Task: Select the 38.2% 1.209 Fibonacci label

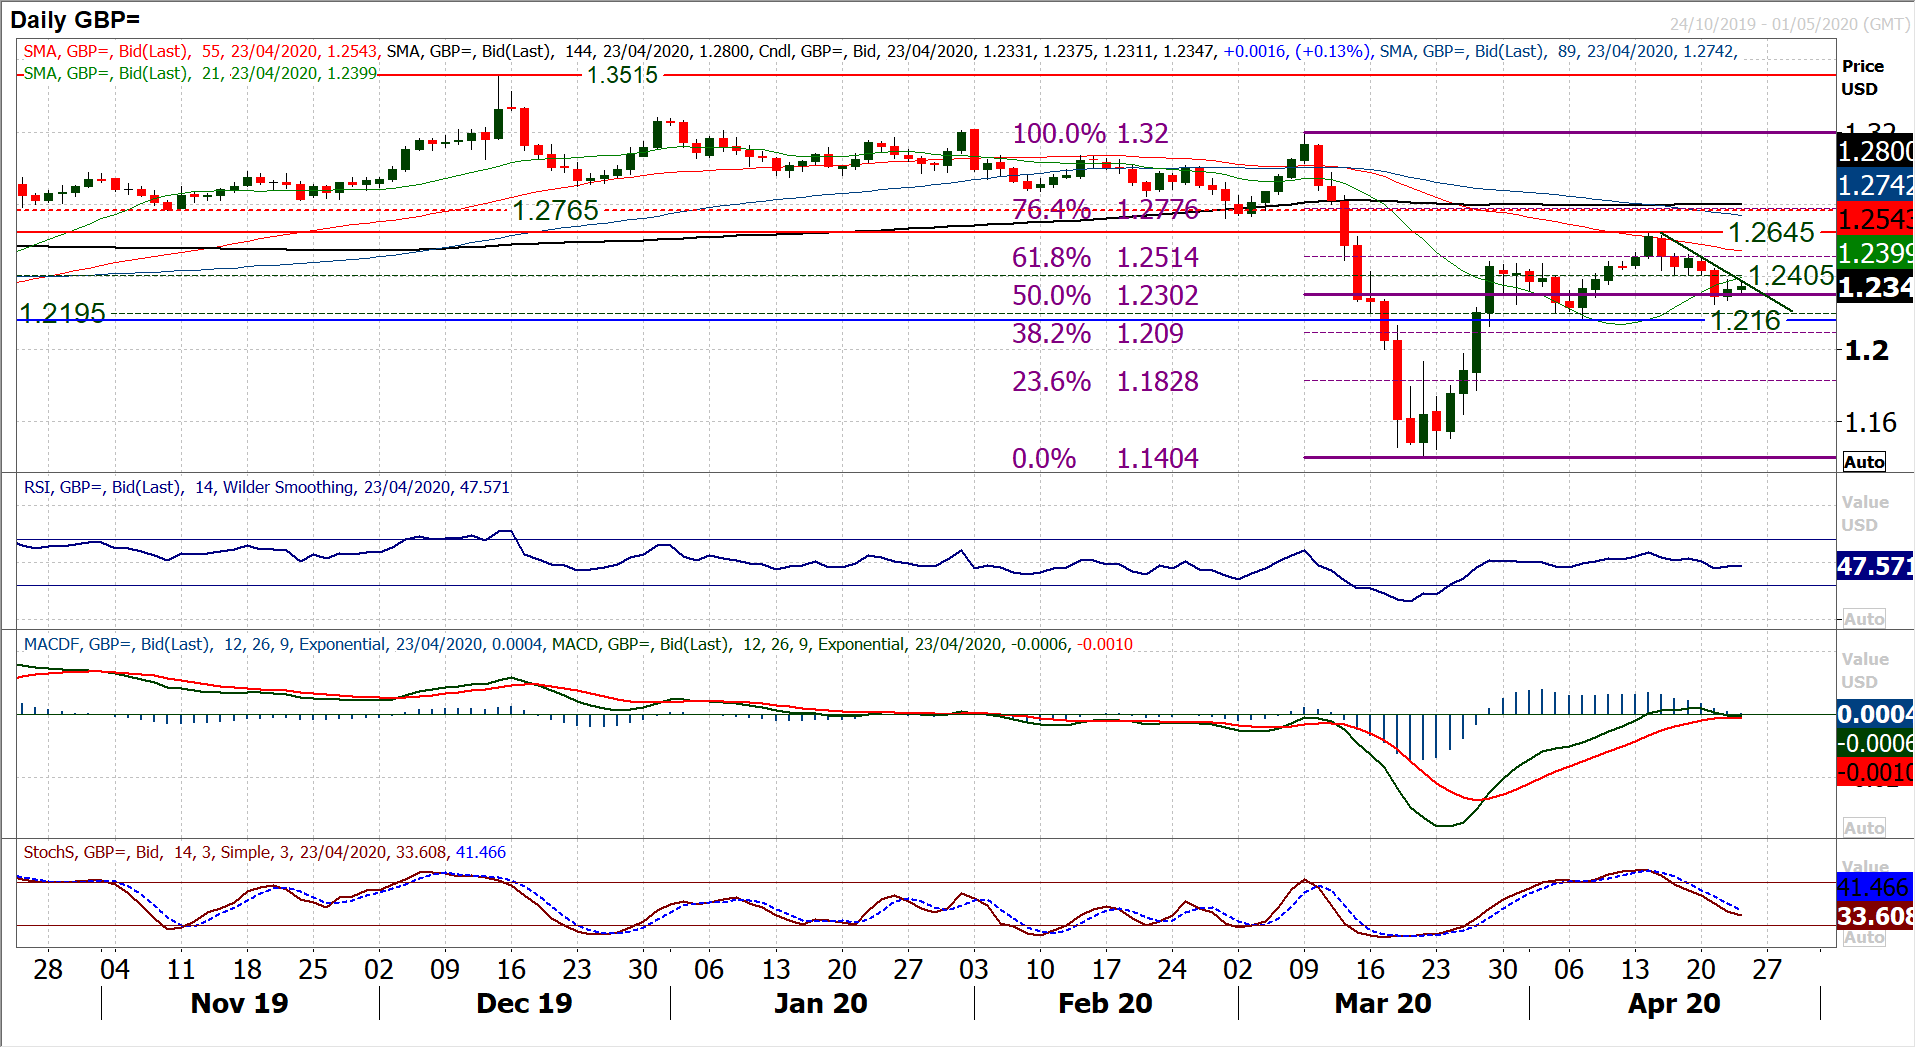Action: [x=1098, y=333]
